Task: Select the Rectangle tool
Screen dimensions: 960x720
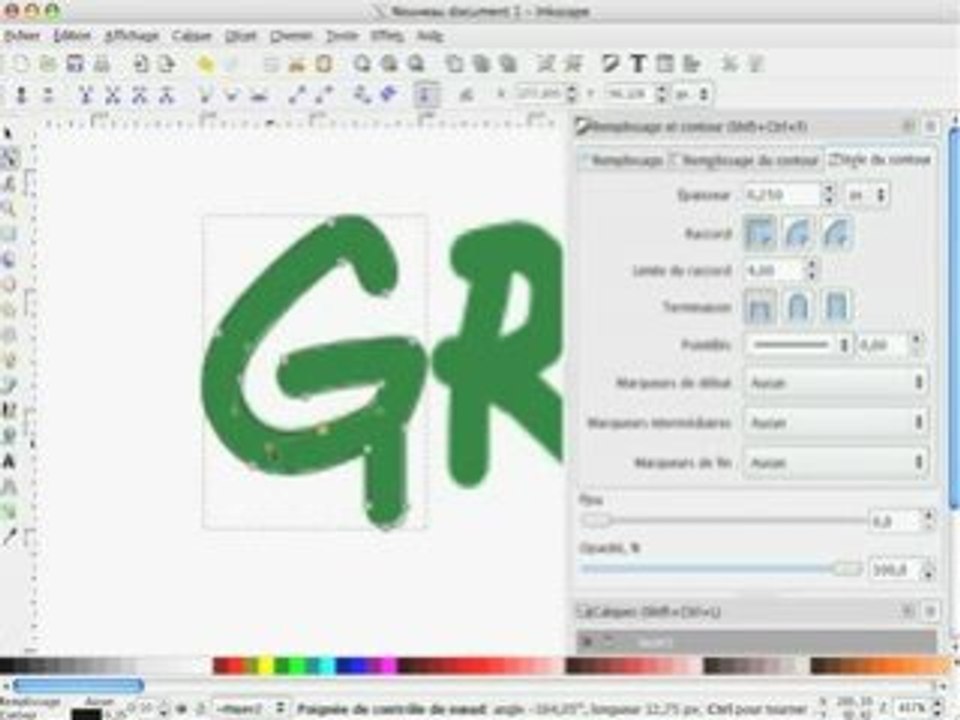Action: click(9, 234)
